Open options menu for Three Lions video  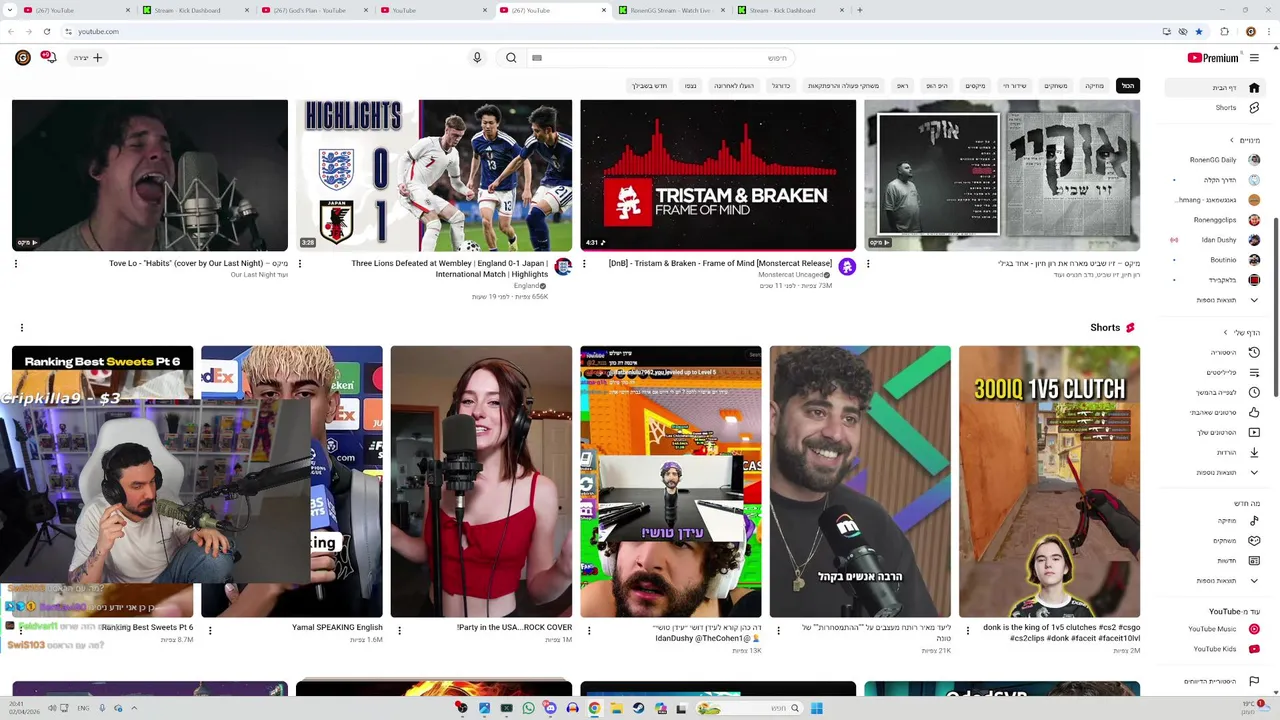(x=300, y=264)
